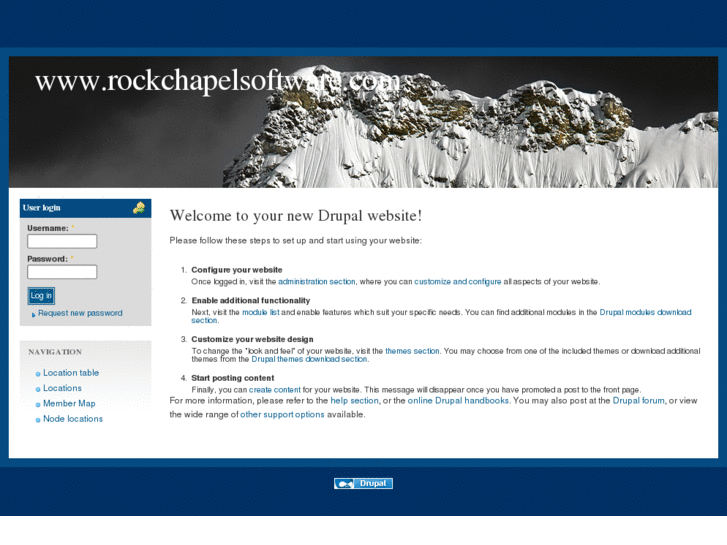Open Request new password link
Image resolution: width=727 pixels, height=545 pixels.
point(80,313)
